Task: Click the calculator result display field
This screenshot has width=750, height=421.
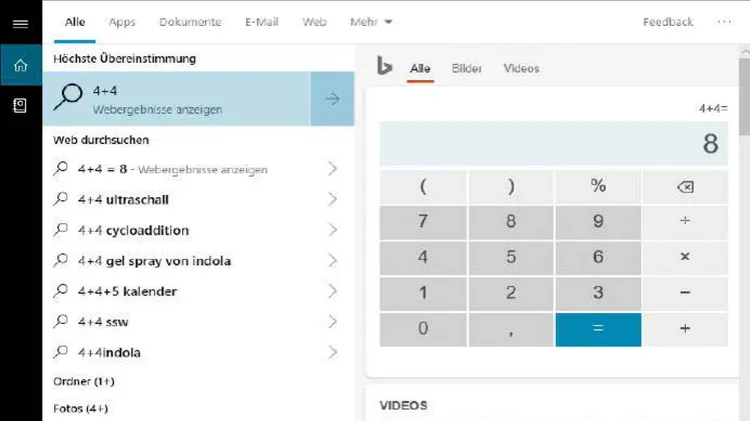Action: 554,144
